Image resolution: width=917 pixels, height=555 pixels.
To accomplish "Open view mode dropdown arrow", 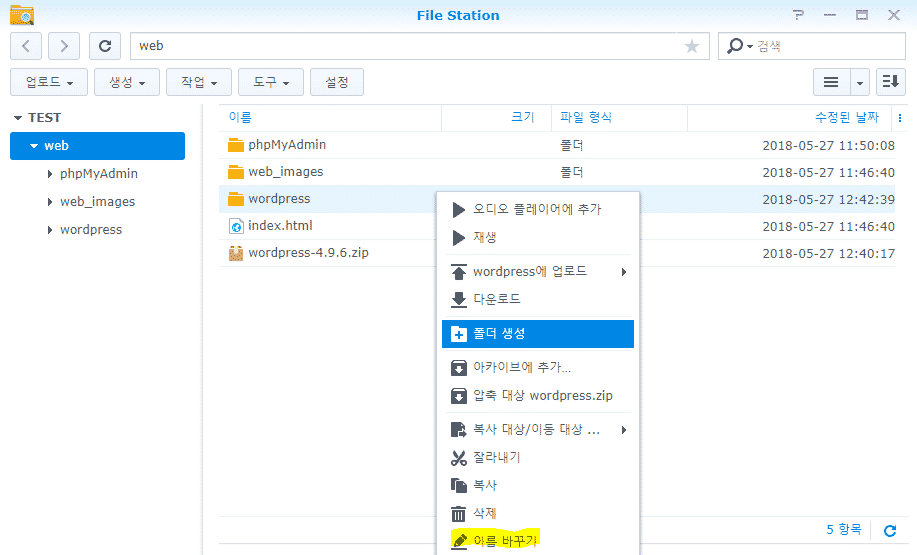I will point(860,82).
